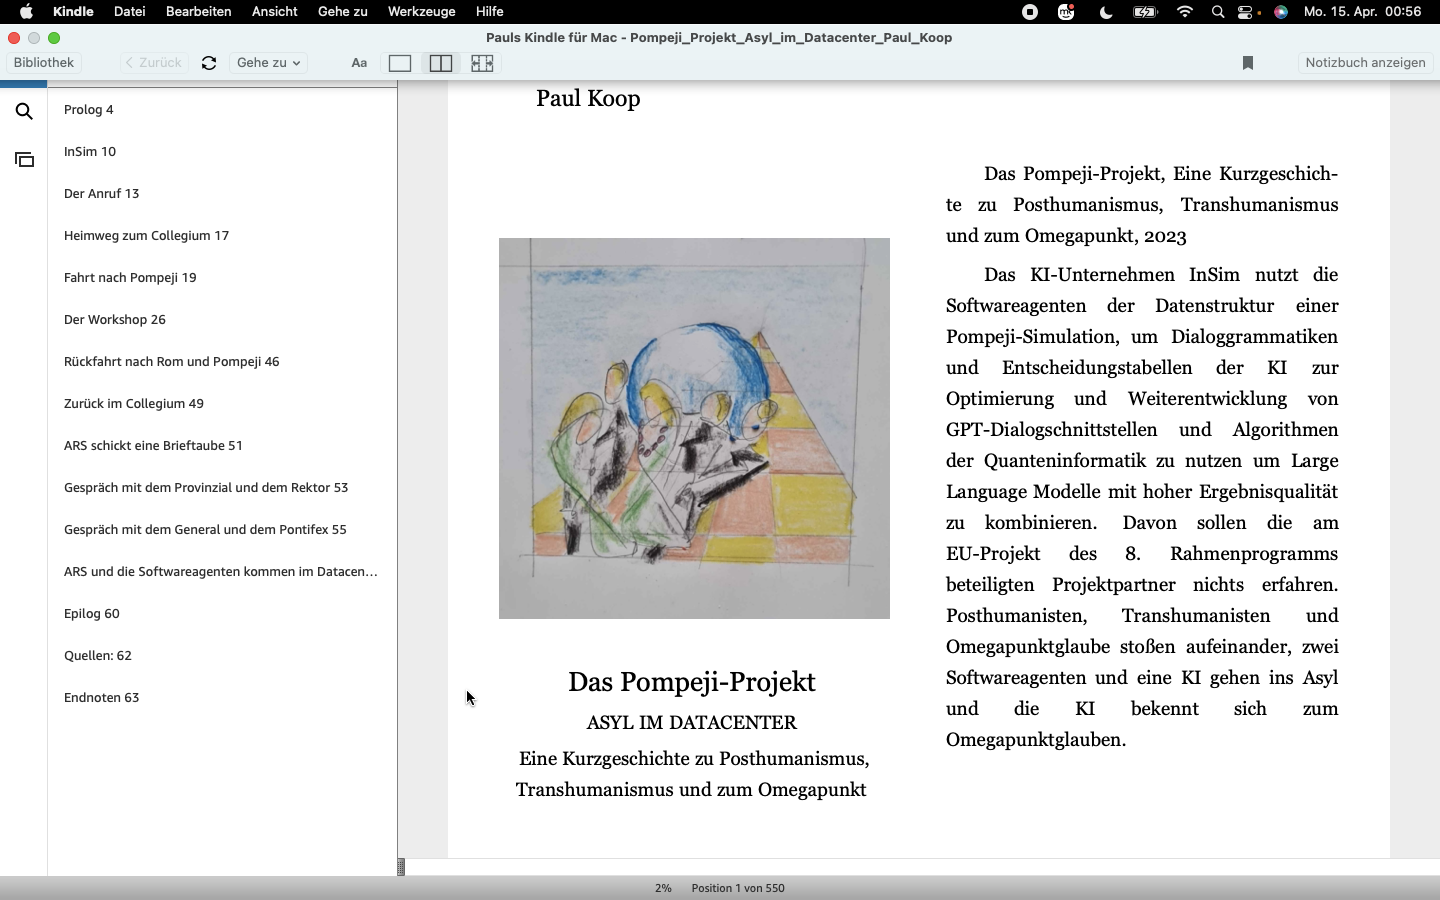Click the Zurück back button
1440x900 pixels.
point(154,62)
